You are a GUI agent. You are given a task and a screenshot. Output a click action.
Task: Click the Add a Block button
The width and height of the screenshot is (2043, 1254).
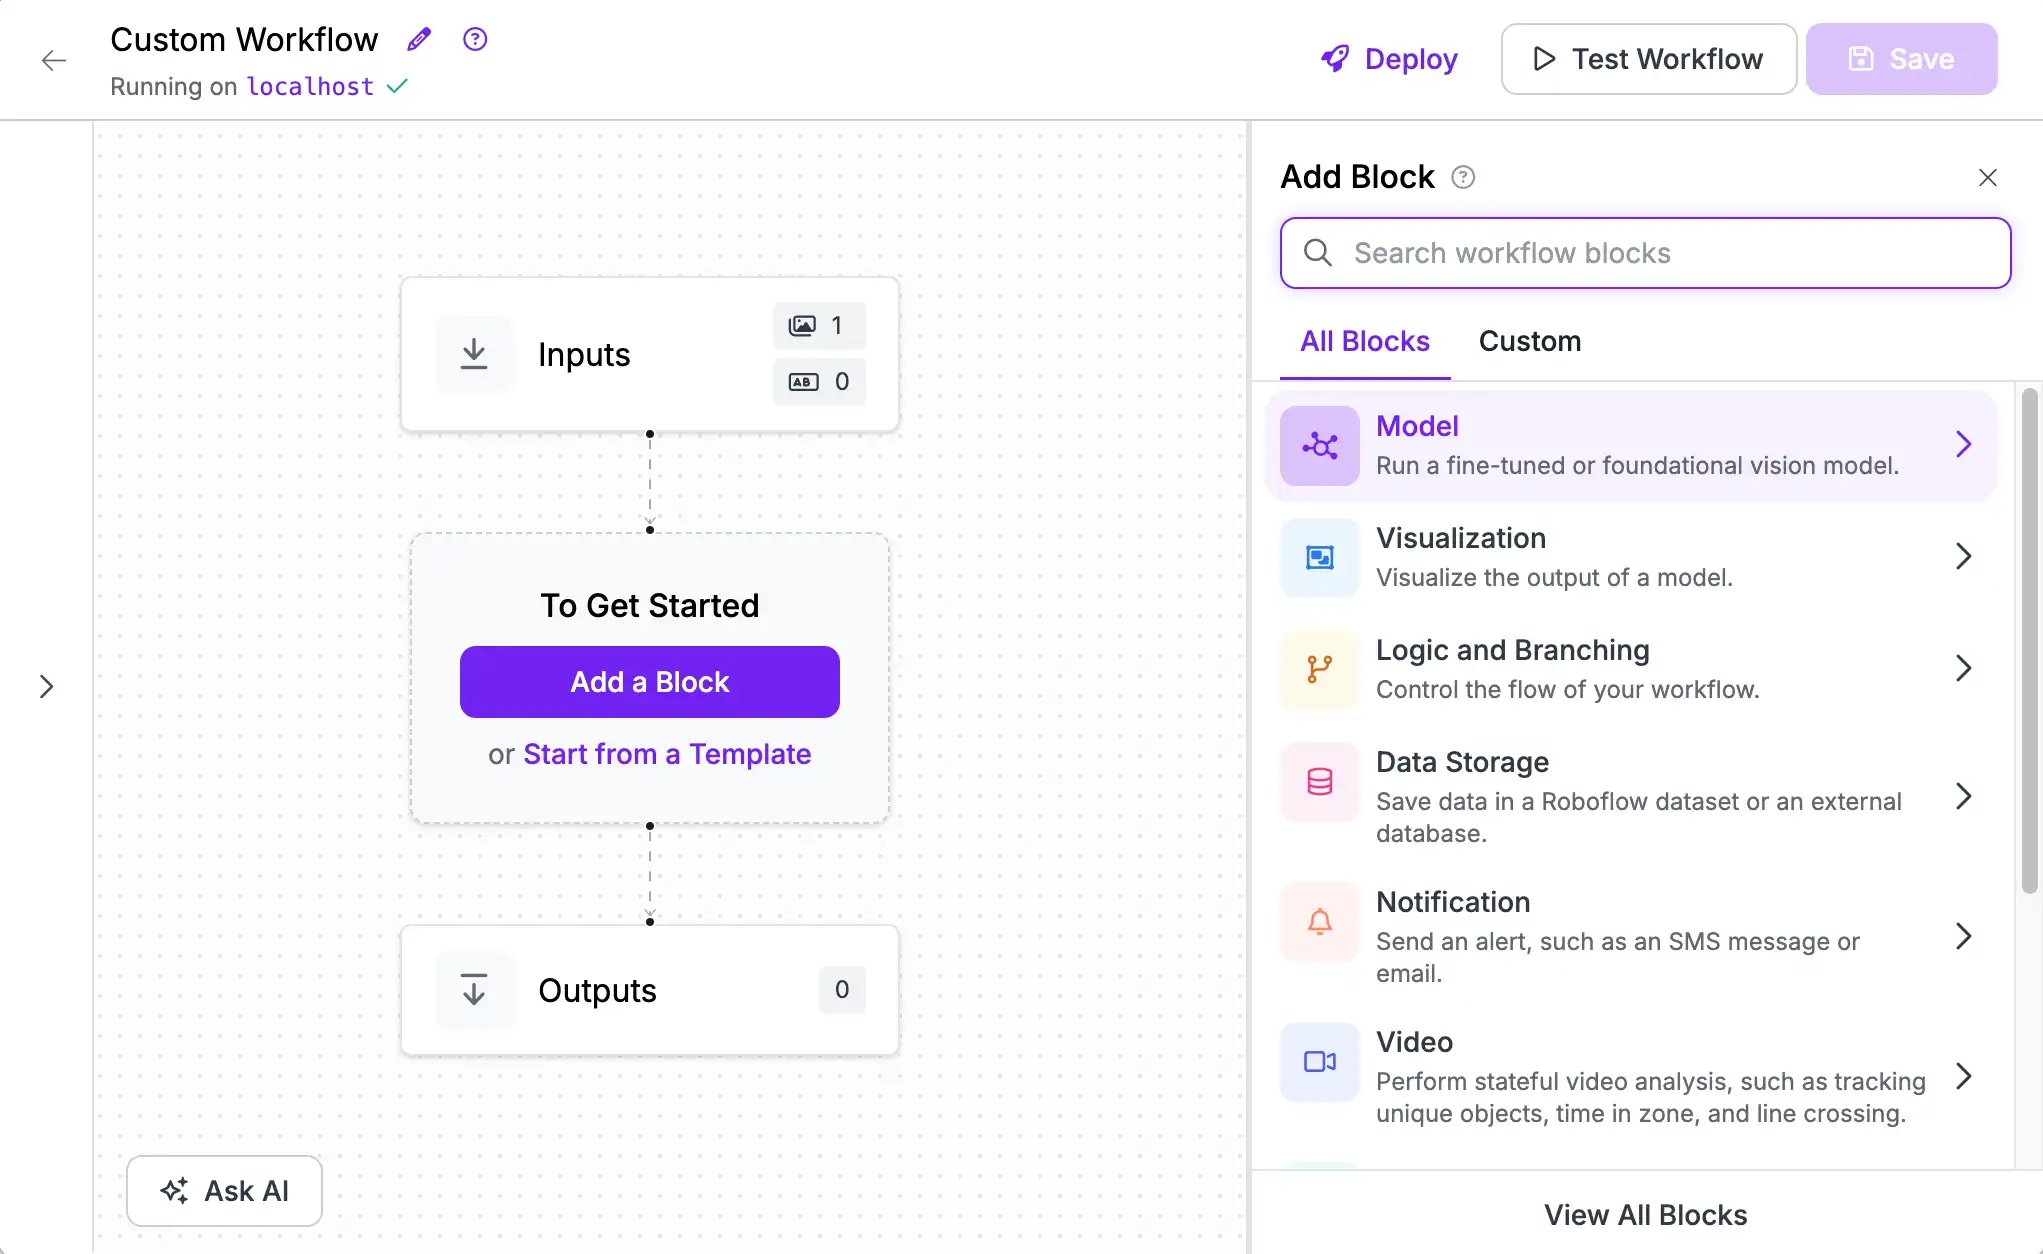(x=649, y=682)
